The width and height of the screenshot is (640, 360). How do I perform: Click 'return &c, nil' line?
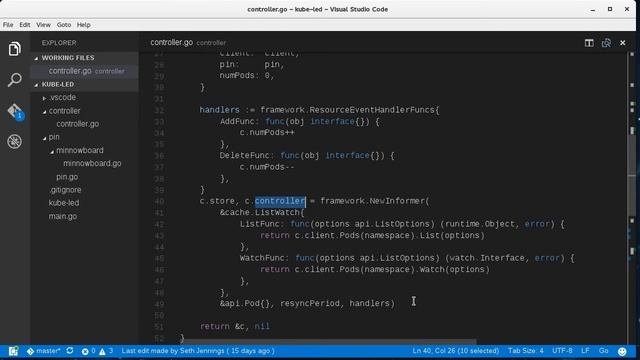(x=235, y=327)
